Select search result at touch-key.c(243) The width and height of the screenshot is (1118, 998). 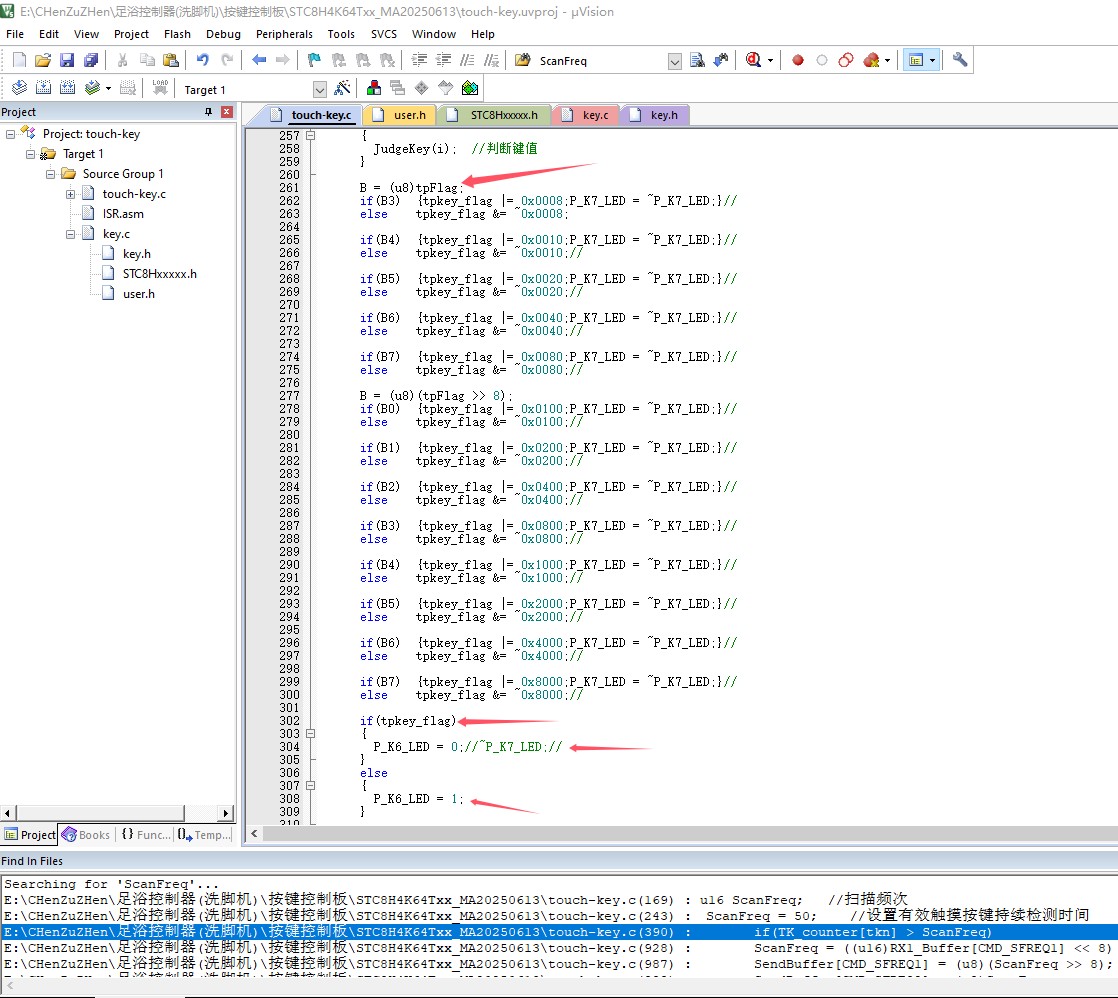[559, 916]
